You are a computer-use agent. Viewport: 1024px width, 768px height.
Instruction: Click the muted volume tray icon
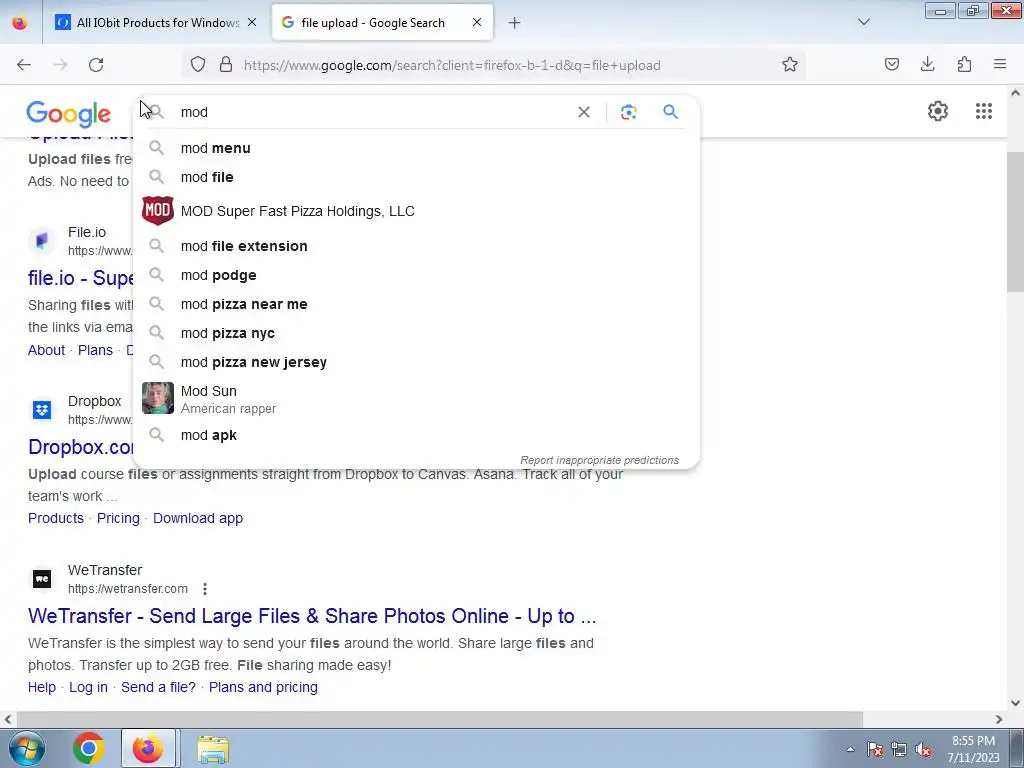pyautogui.click(x=923, y=750)
